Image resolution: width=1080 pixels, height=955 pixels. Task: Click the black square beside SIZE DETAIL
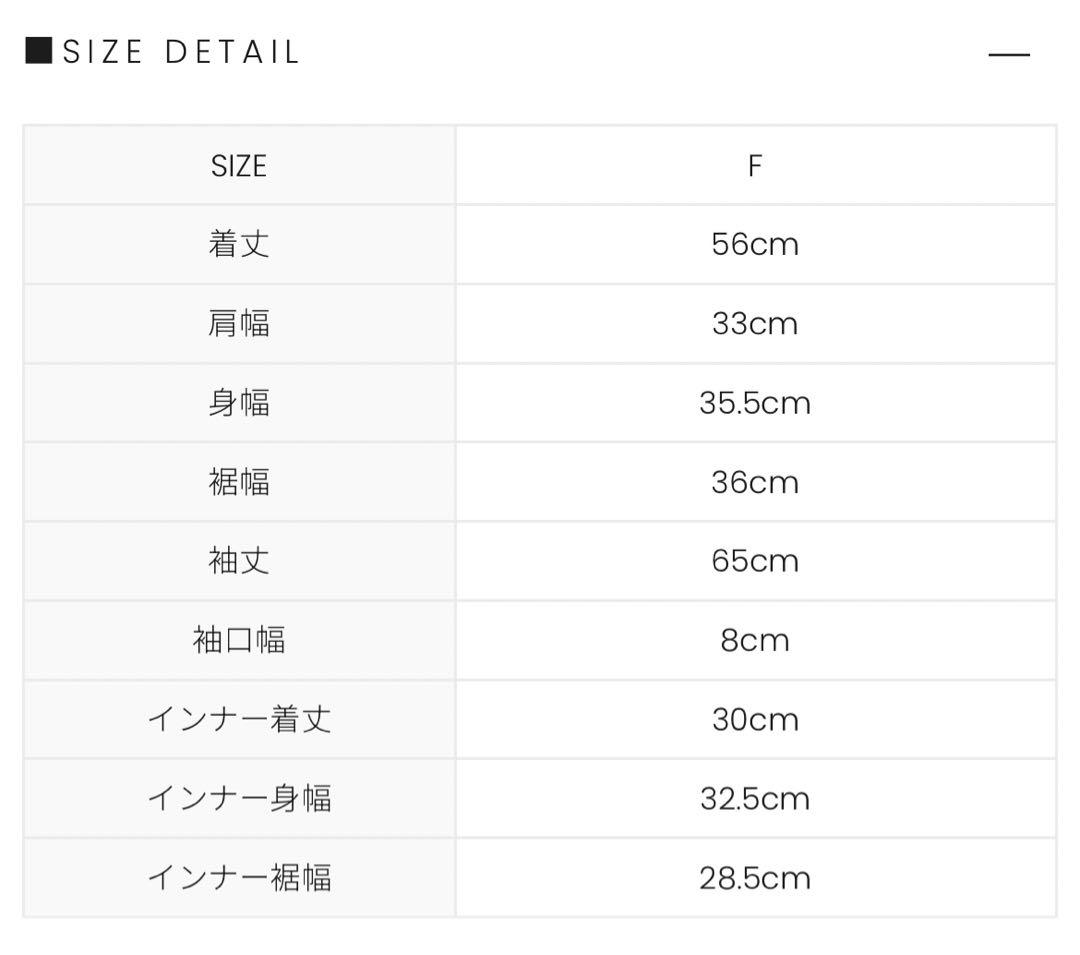[38, 51]
